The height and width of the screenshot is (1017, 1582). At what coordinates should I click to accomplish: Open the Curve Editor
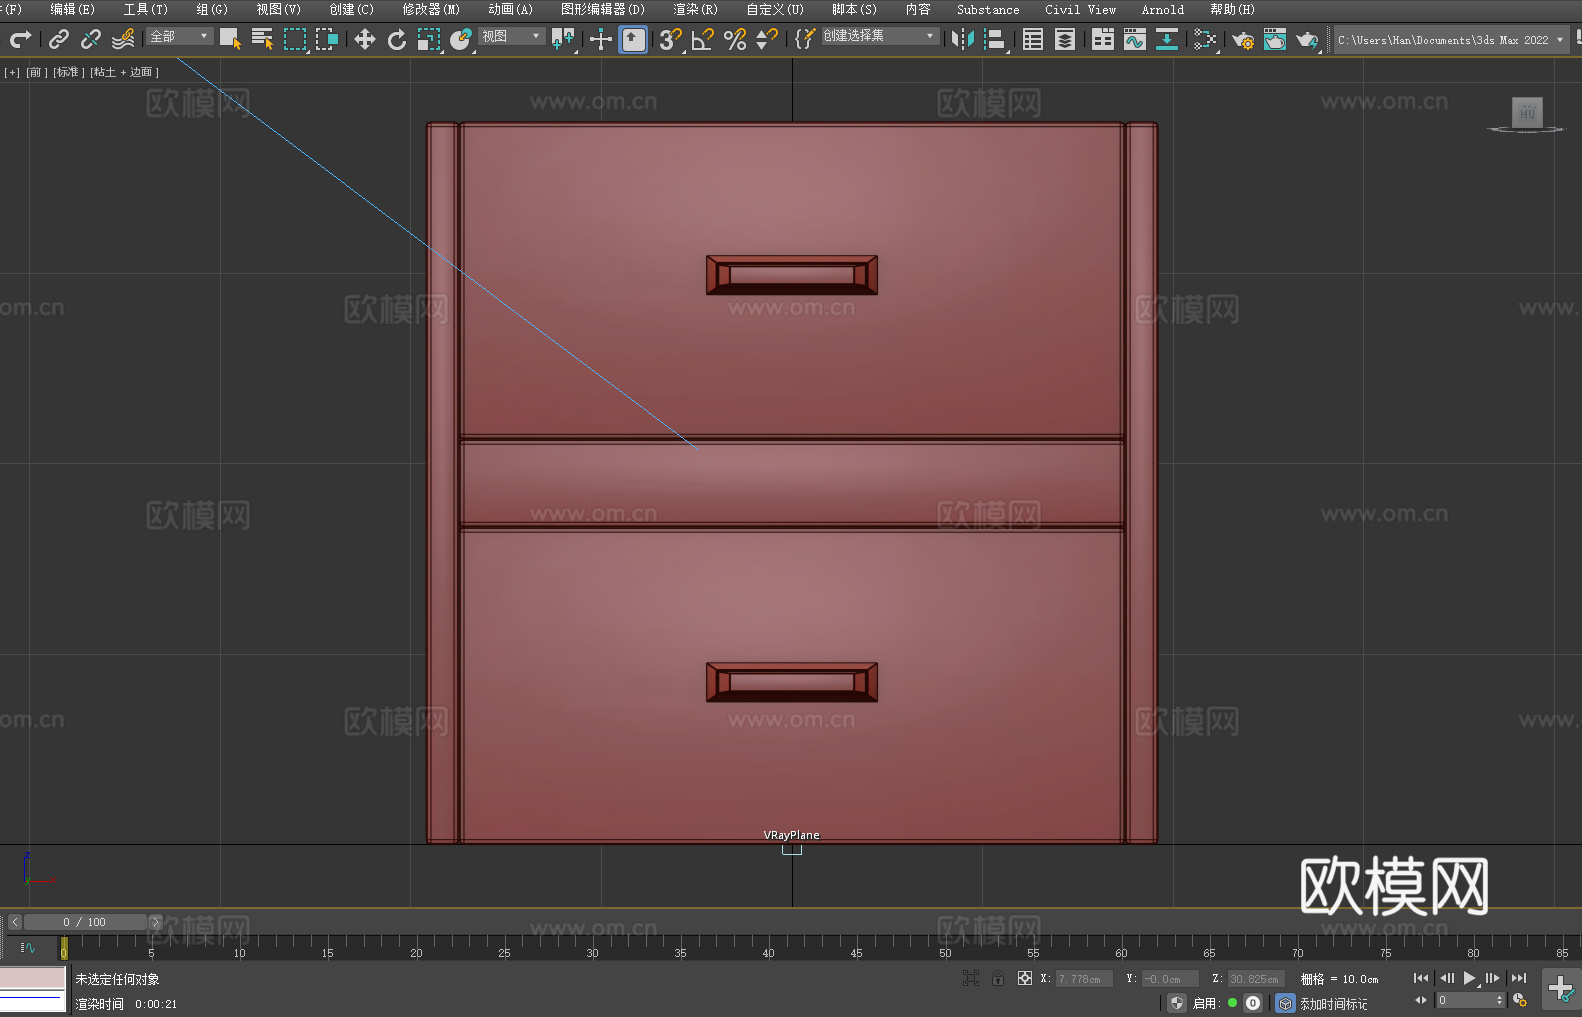point(1135,39)
